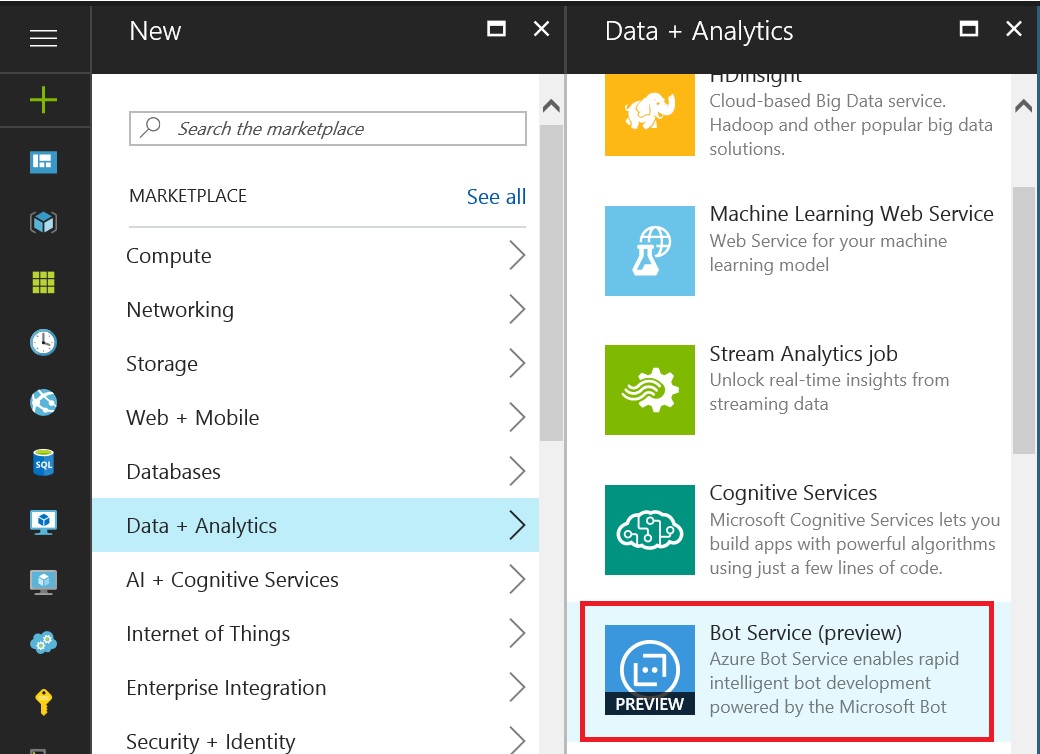Expand the Networking category chevron

pyautogui.click(x=517, y=309)
